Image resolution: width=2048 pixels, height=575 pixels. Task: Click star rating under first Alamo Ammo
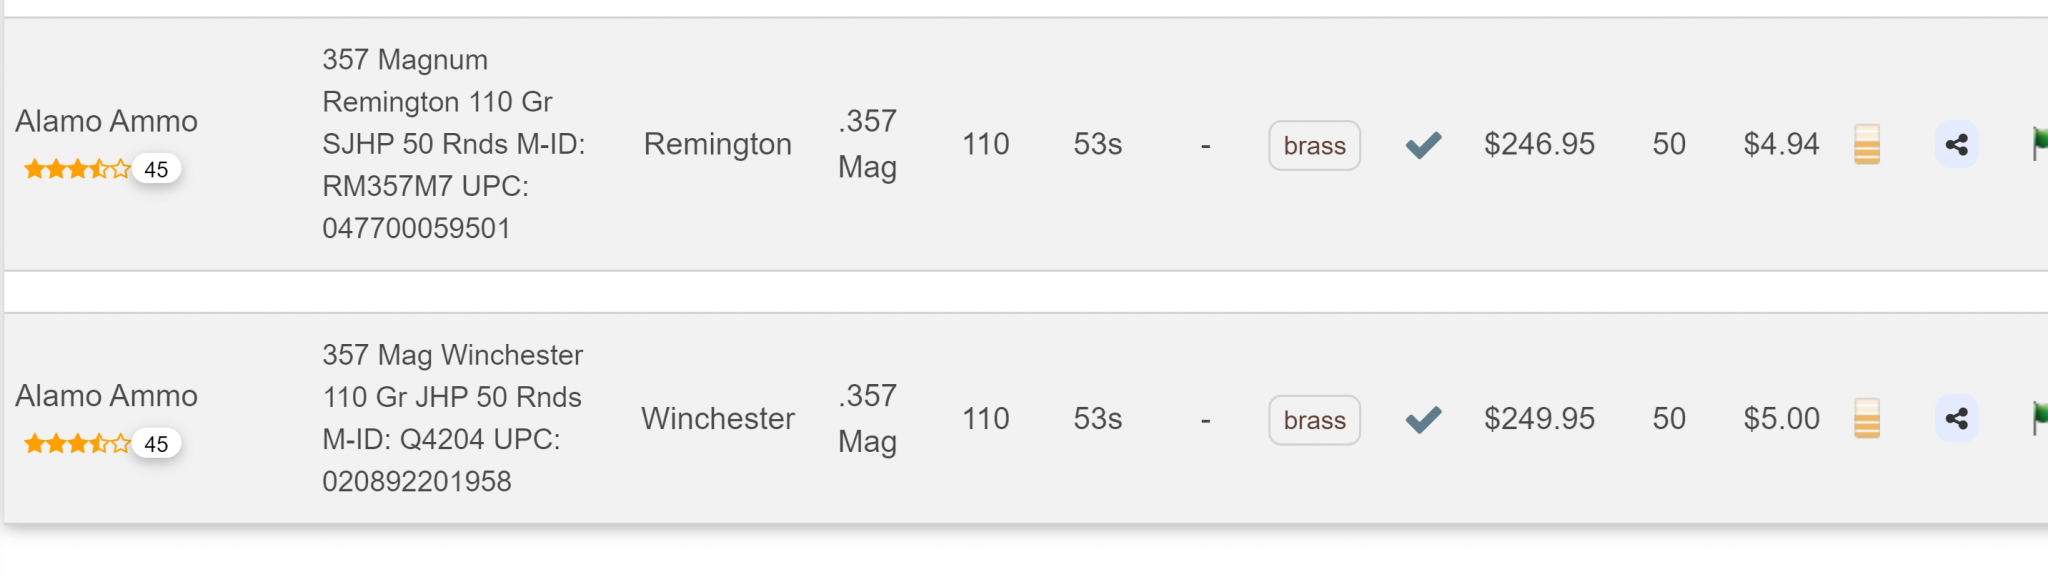[x=77, y=169]
